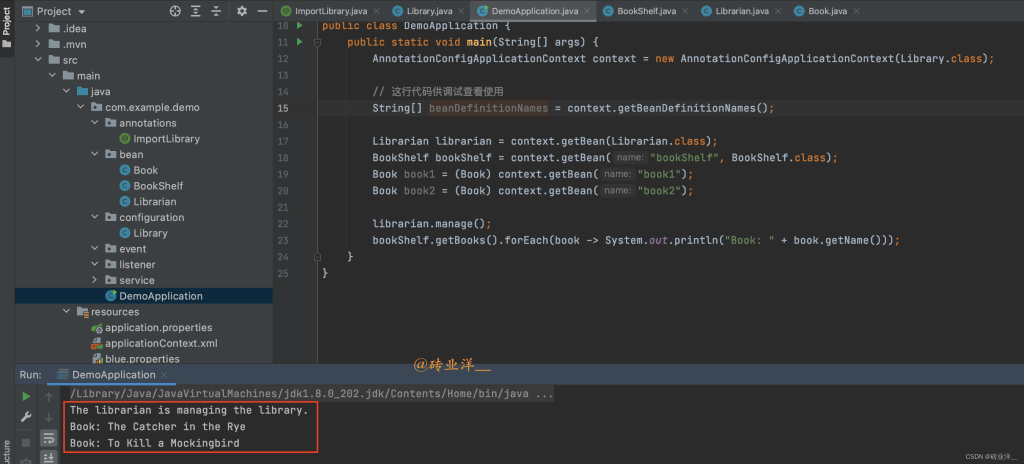
Task: Click the Collapse All icon in Project panel
Action: [218, 11]
